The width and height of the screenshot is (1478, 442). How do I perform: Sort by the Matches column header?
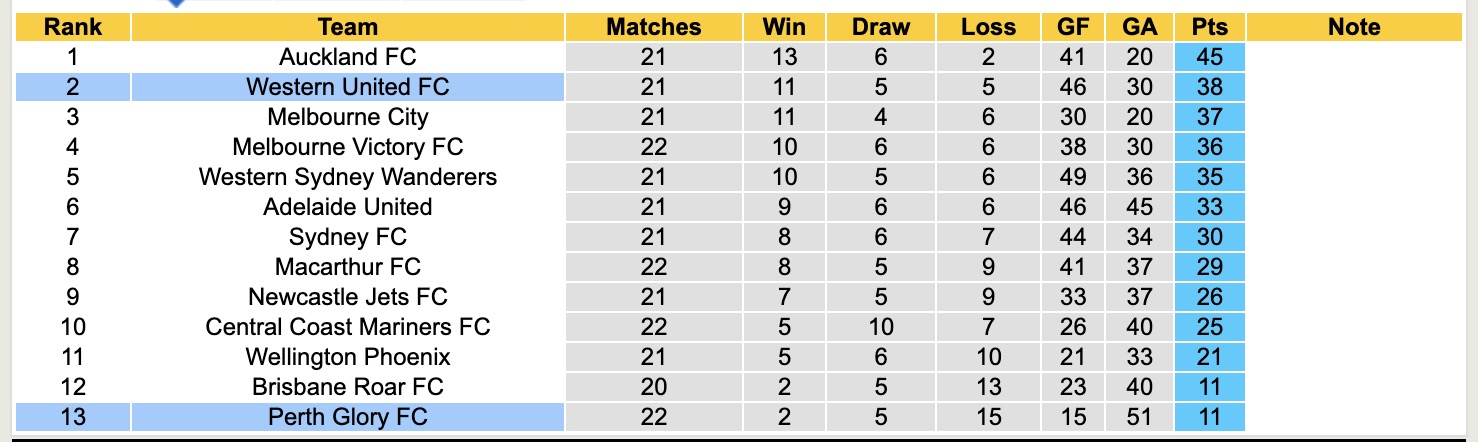point(654,27)
